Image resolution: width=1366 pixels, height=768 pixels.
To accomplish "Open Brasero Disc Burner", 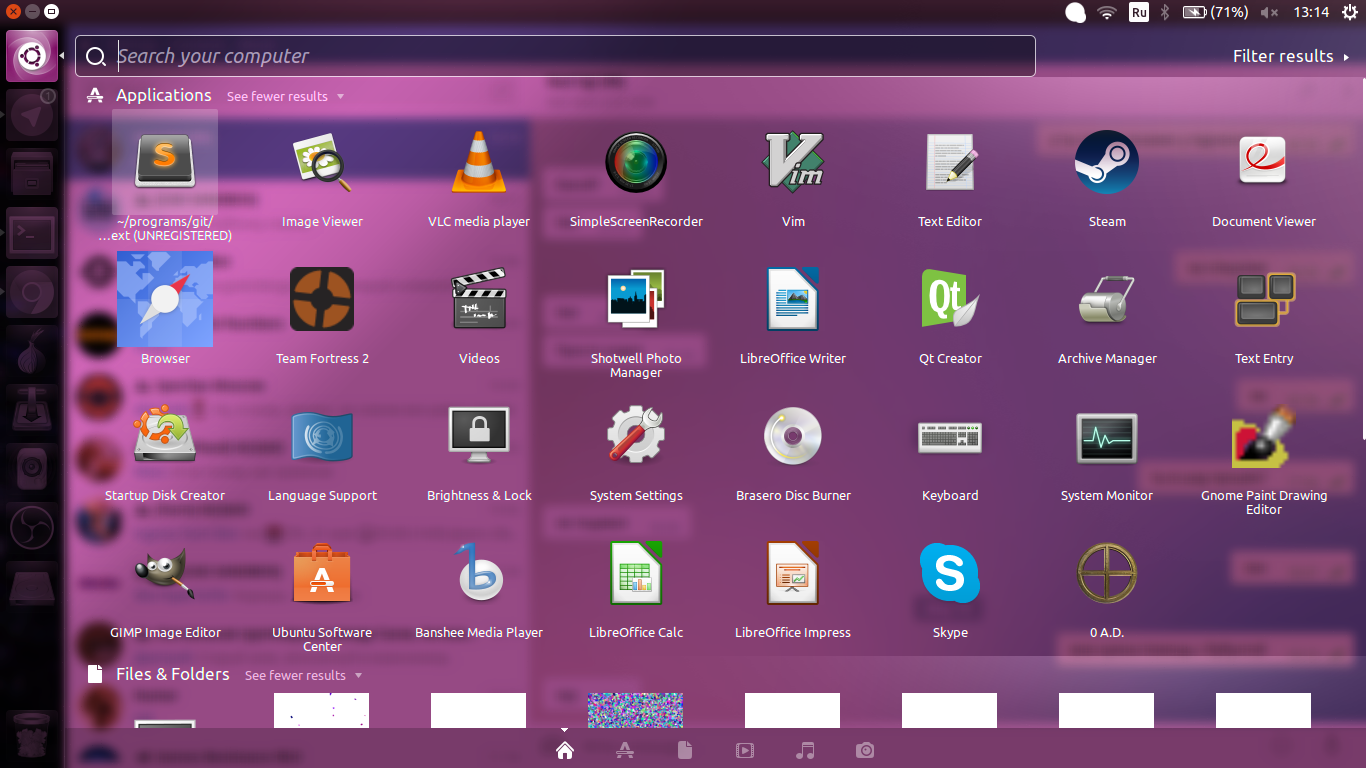I will point(793,436).
